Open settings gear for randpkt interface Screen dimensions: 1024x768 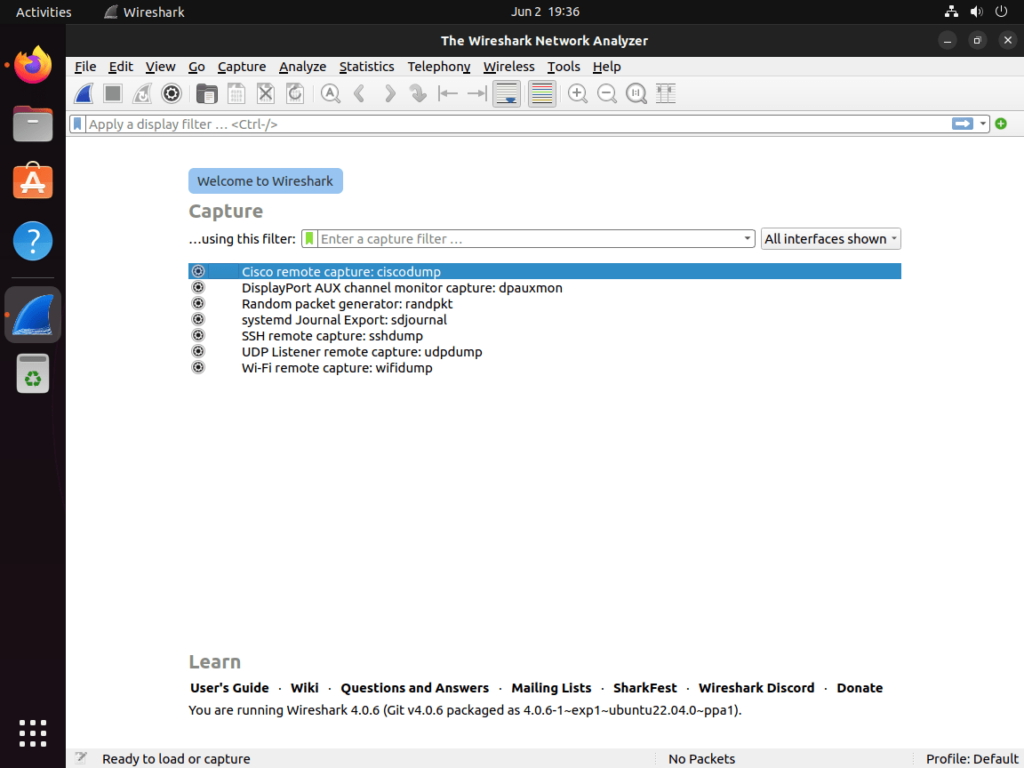point(198,303)
